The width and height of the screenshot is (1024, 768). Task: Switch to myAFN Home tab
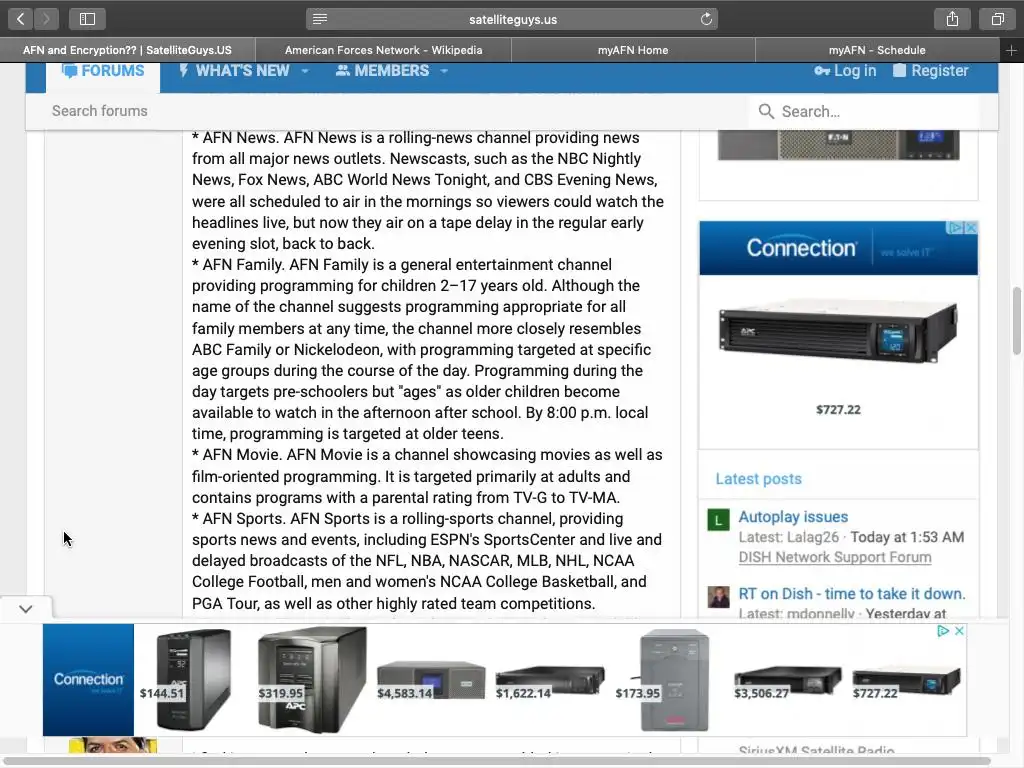(x=633, y=50)
